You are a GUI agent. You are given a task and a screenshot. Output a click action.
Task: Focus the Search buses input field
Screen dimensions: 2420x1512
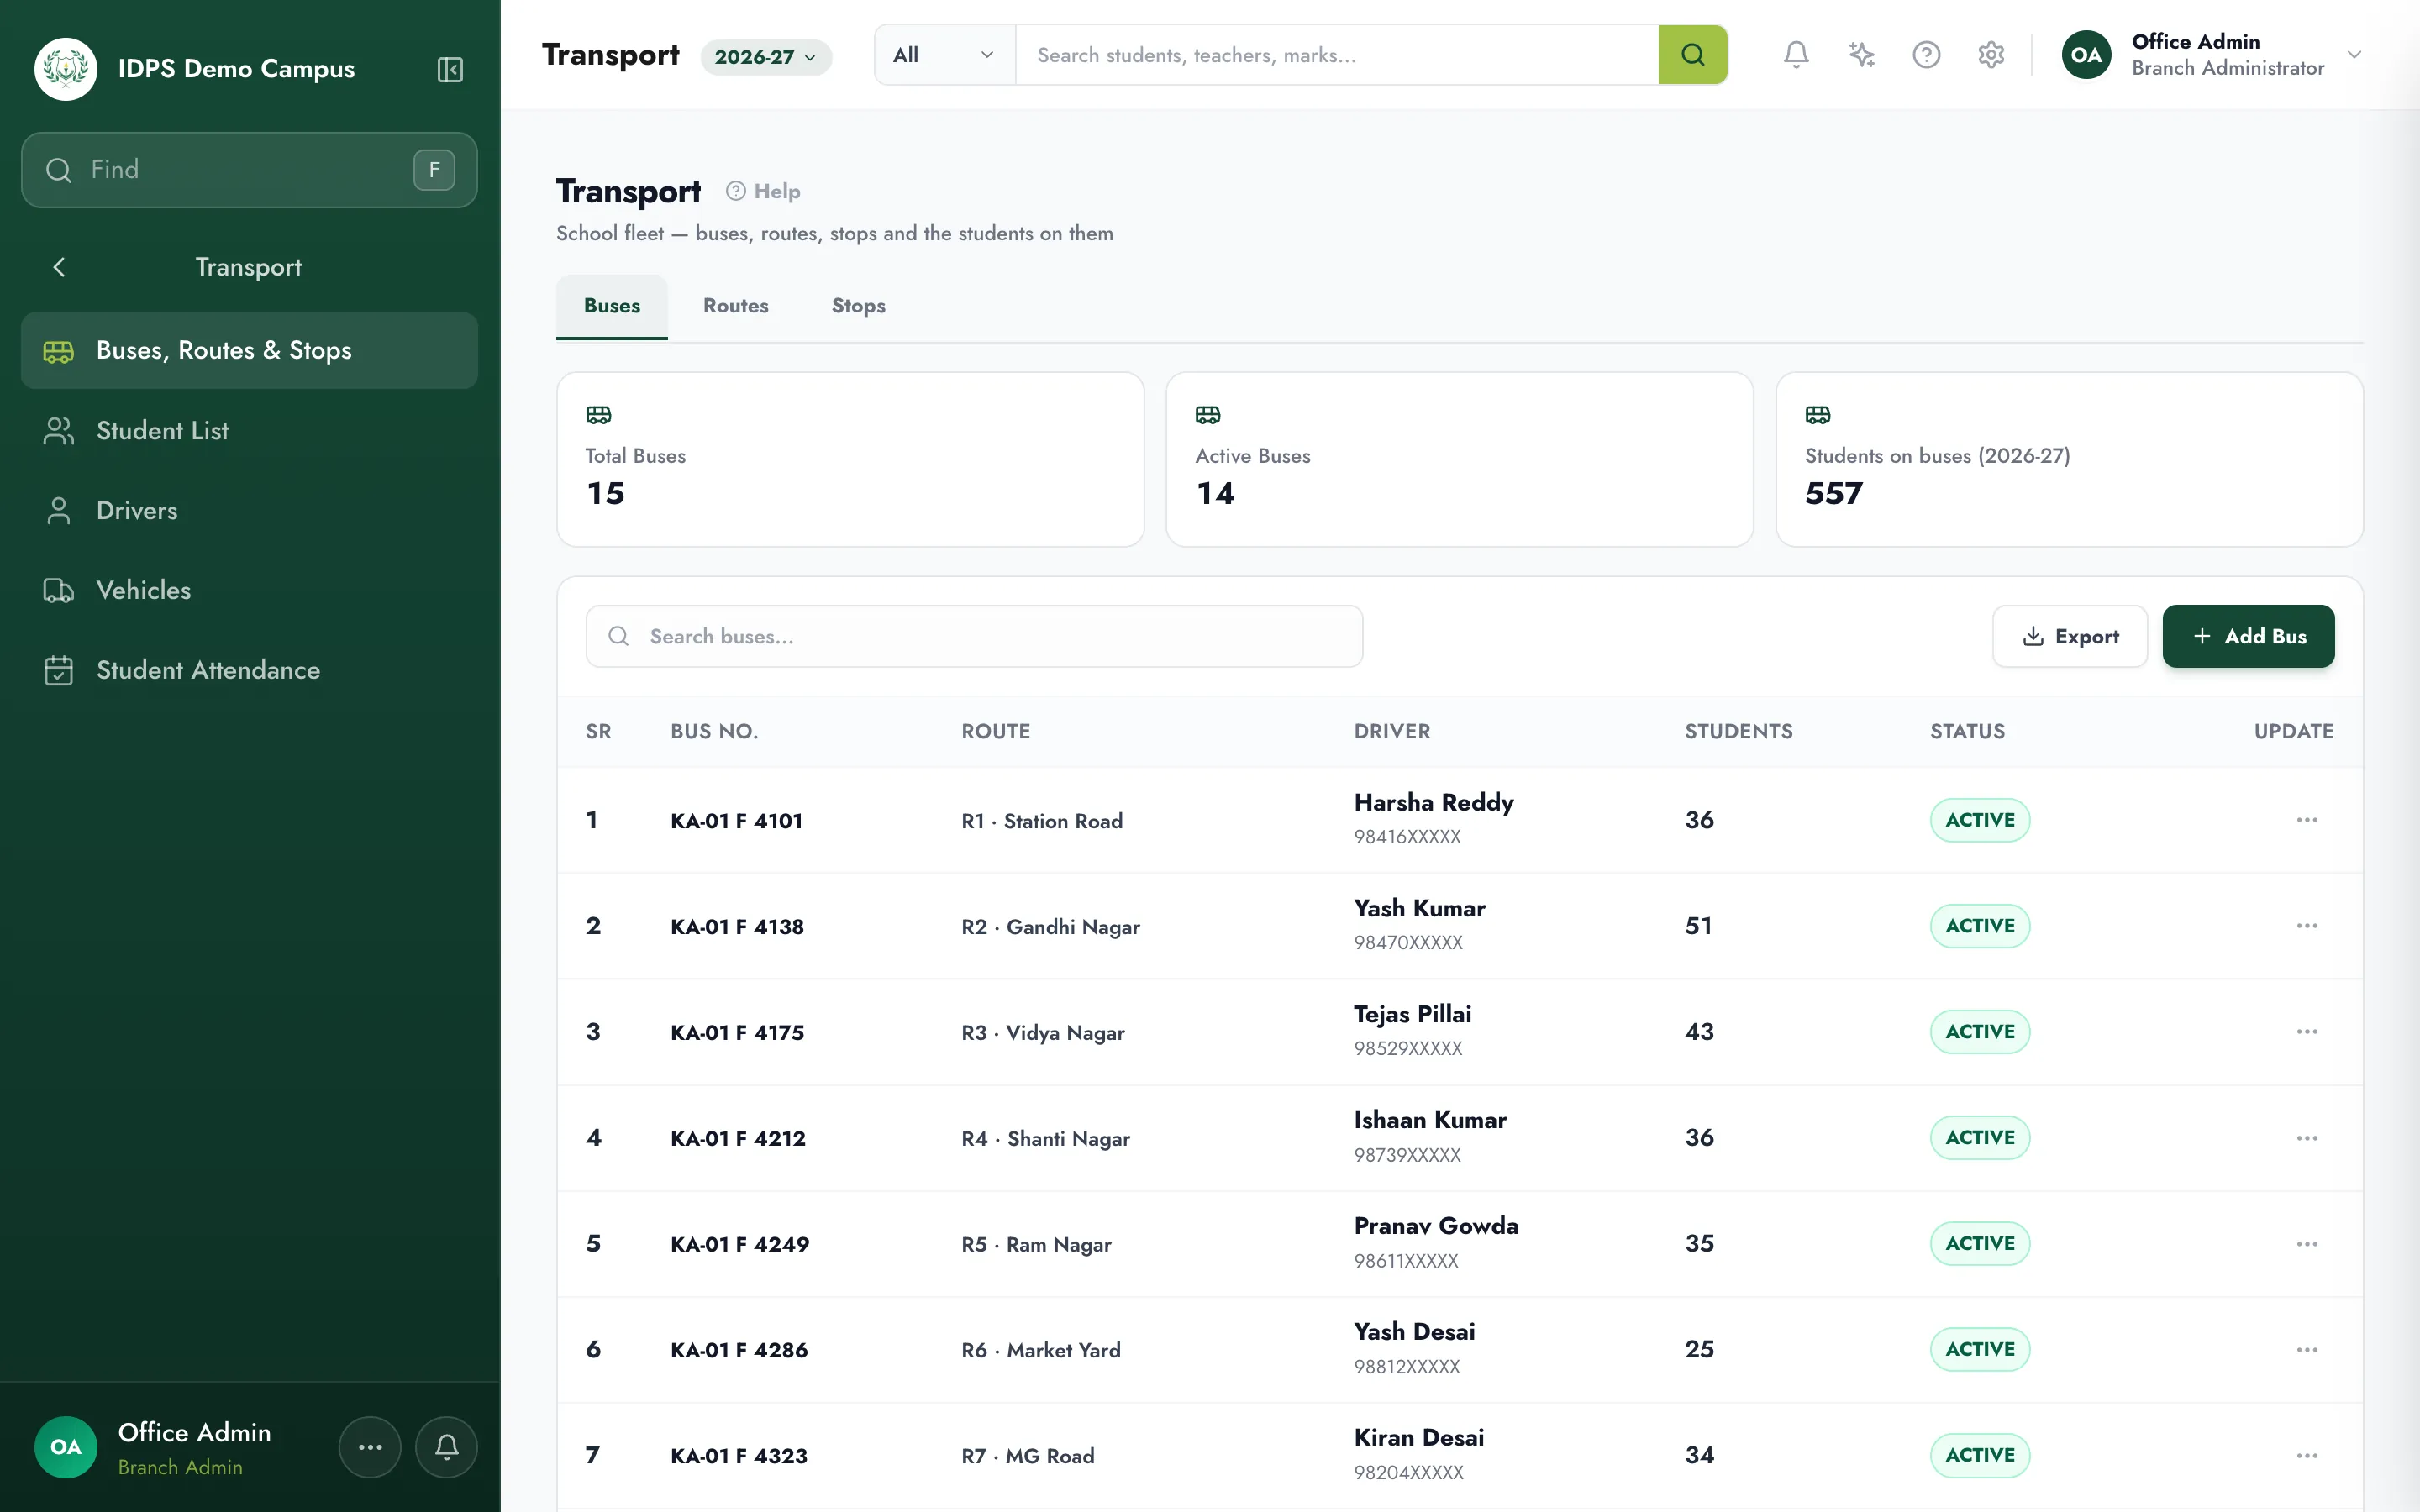pos(974,636)
